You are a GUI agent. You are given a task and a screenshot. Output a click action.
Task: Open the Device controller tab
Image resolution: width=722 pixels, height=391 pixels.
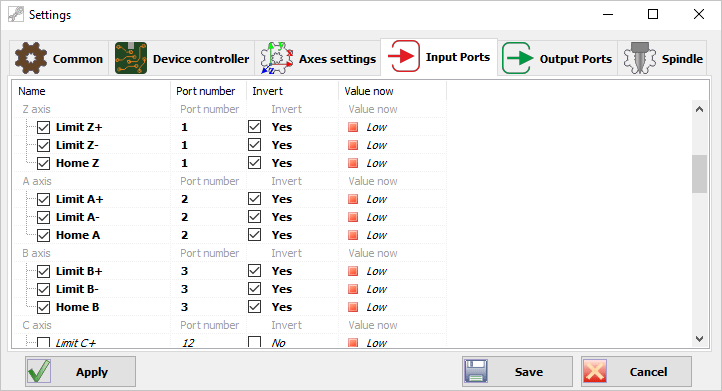point(182,58)
